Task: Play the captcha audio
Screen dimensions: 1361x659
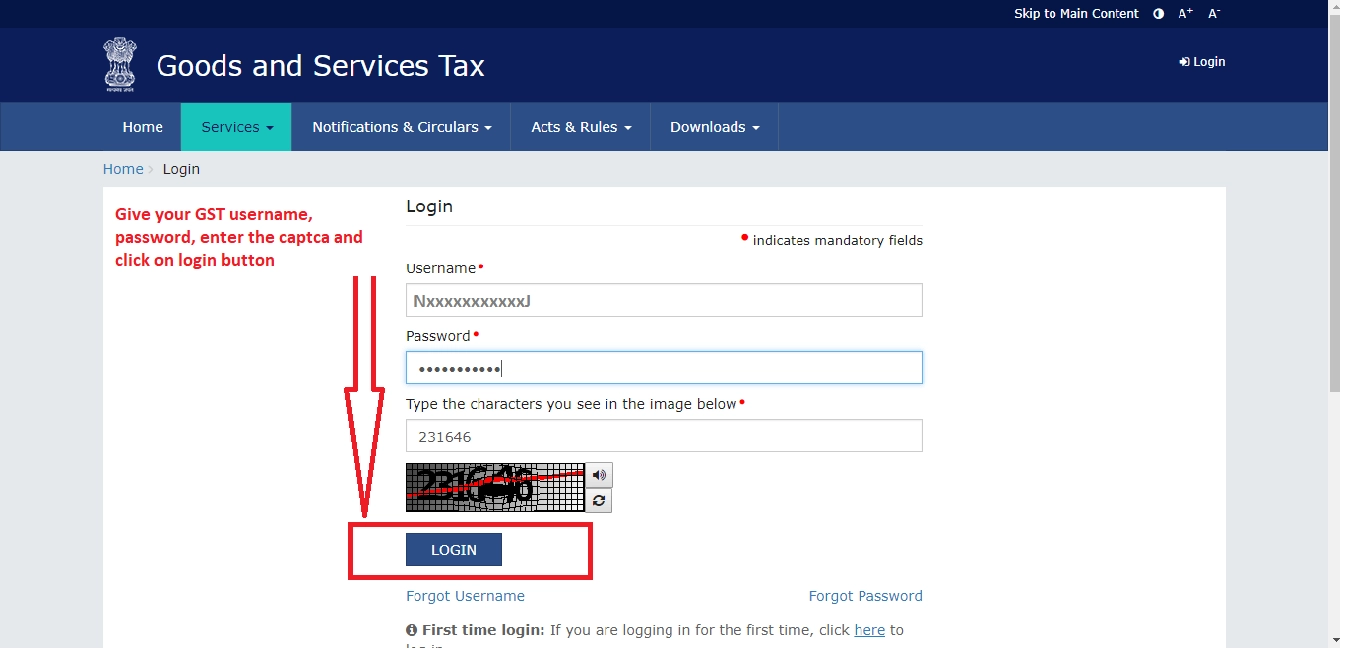Action: (599, 474)
